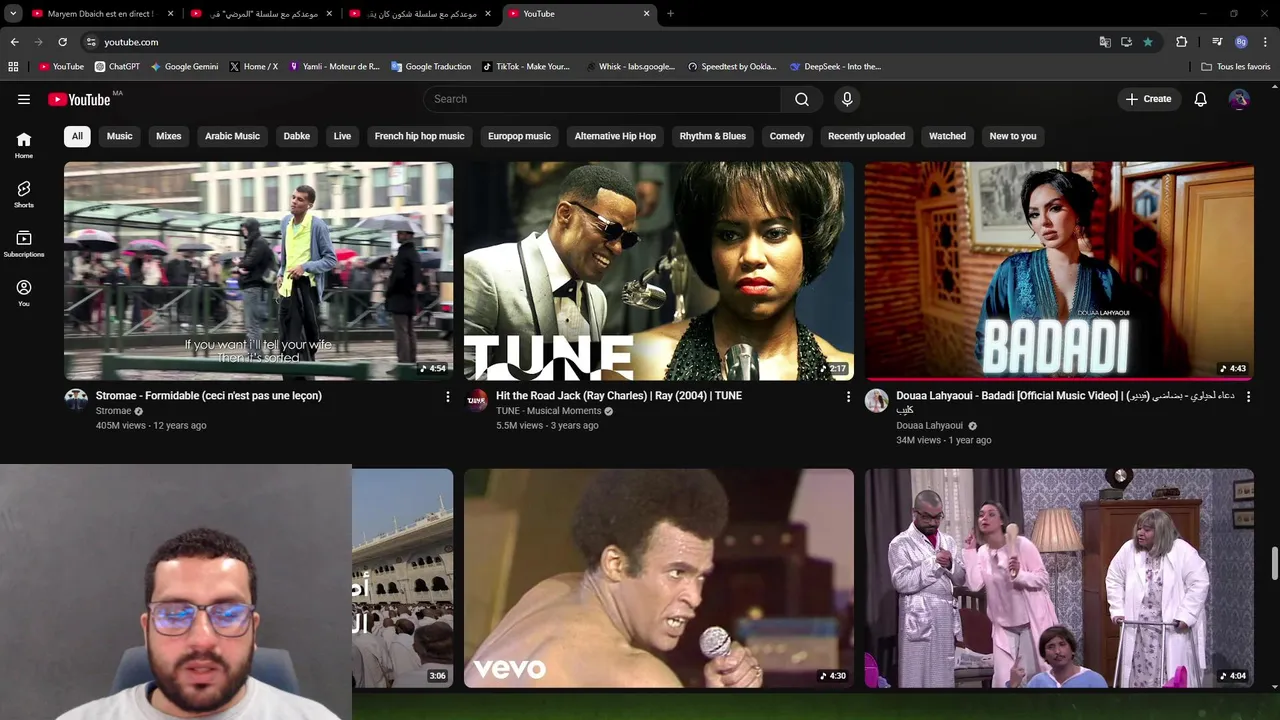Filter by the Rhythm & Blues chip
This screenshot has width=1280, height=720.
pos(713,136)
